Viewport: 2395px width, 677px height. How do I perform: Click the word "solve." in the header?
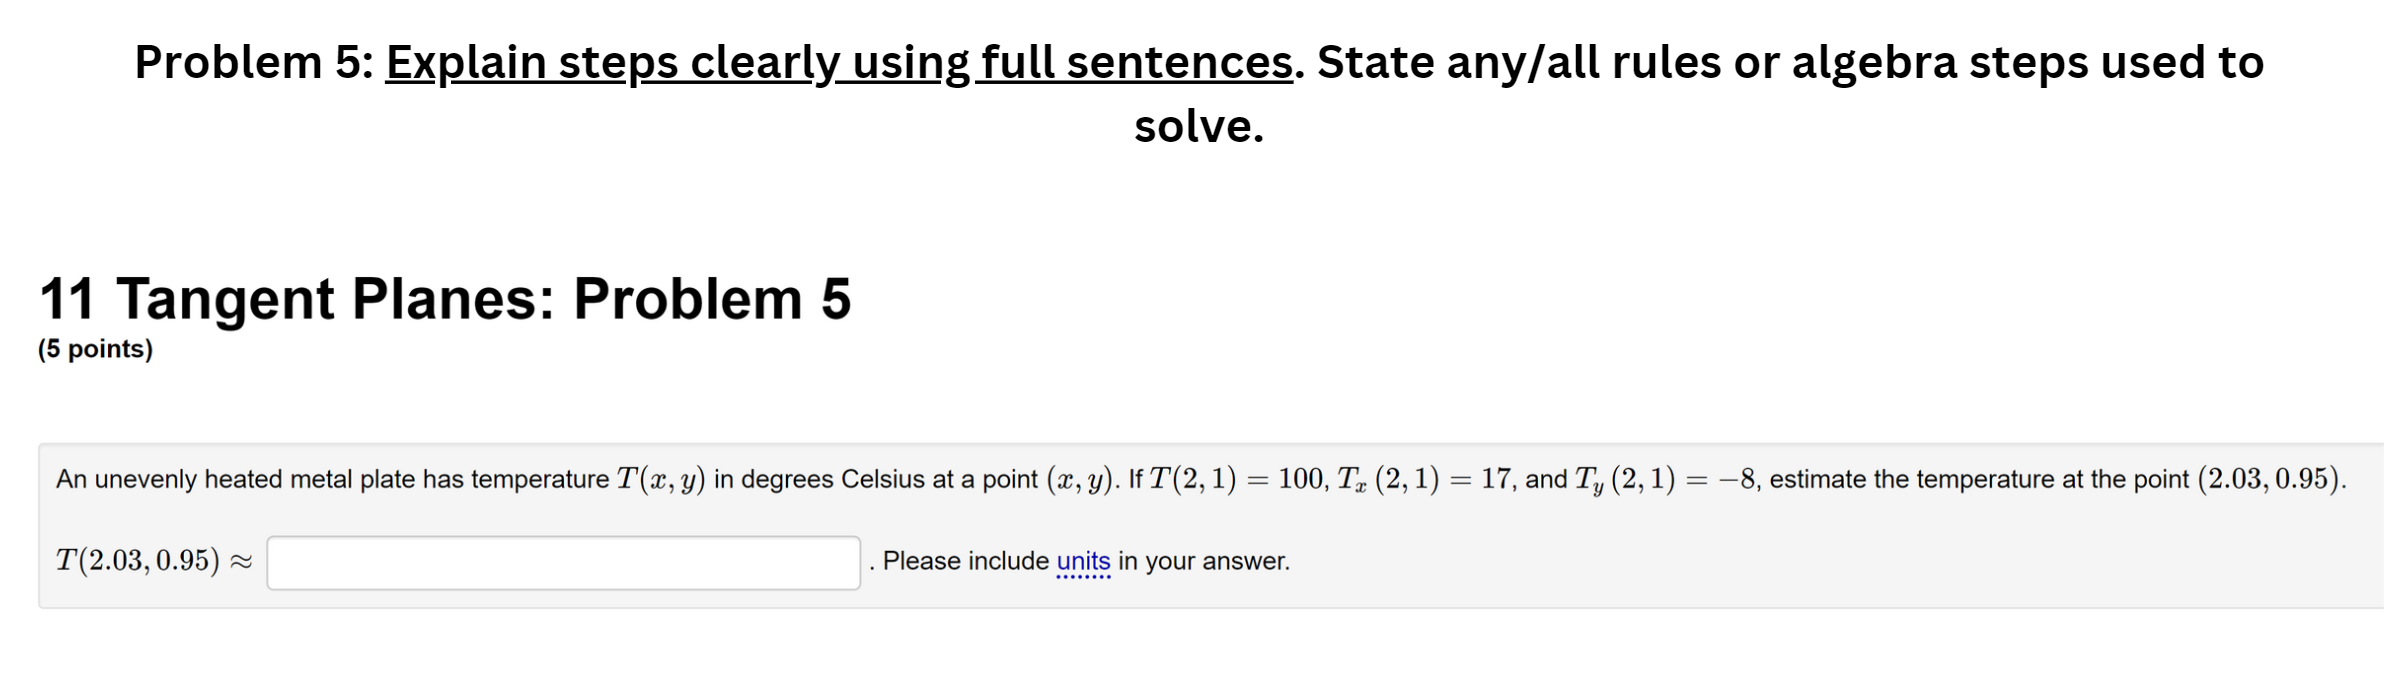[1198, 125]
